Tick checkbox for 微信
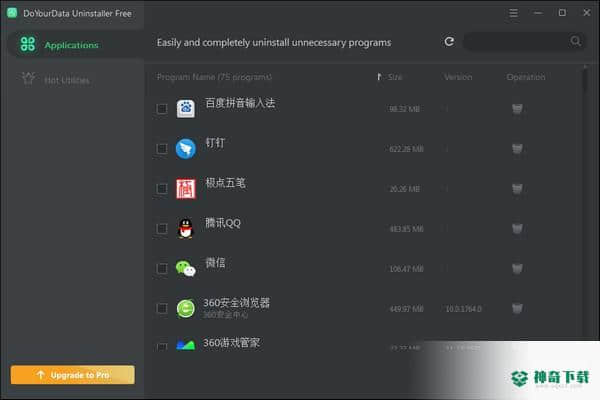 (x=162, y=268)
